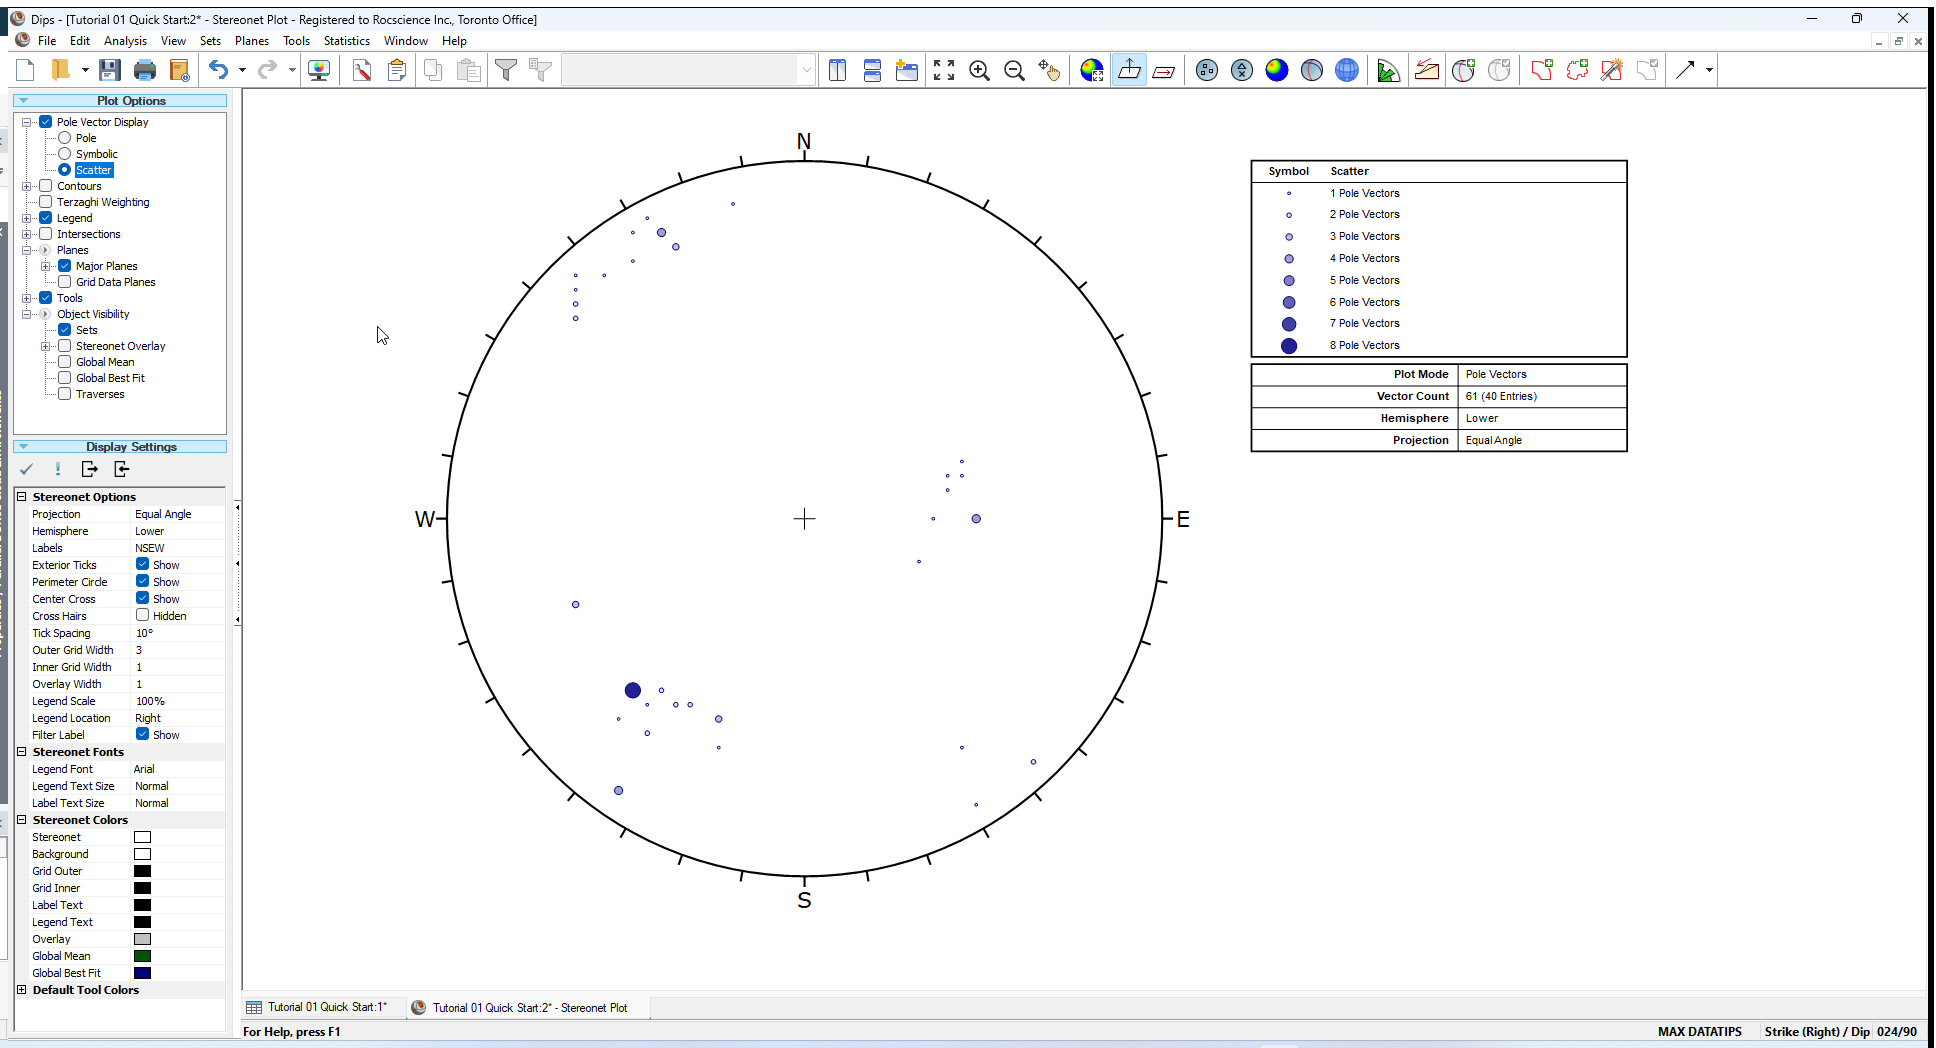Launch the 3D Stereosphere globe icon

1348,70
